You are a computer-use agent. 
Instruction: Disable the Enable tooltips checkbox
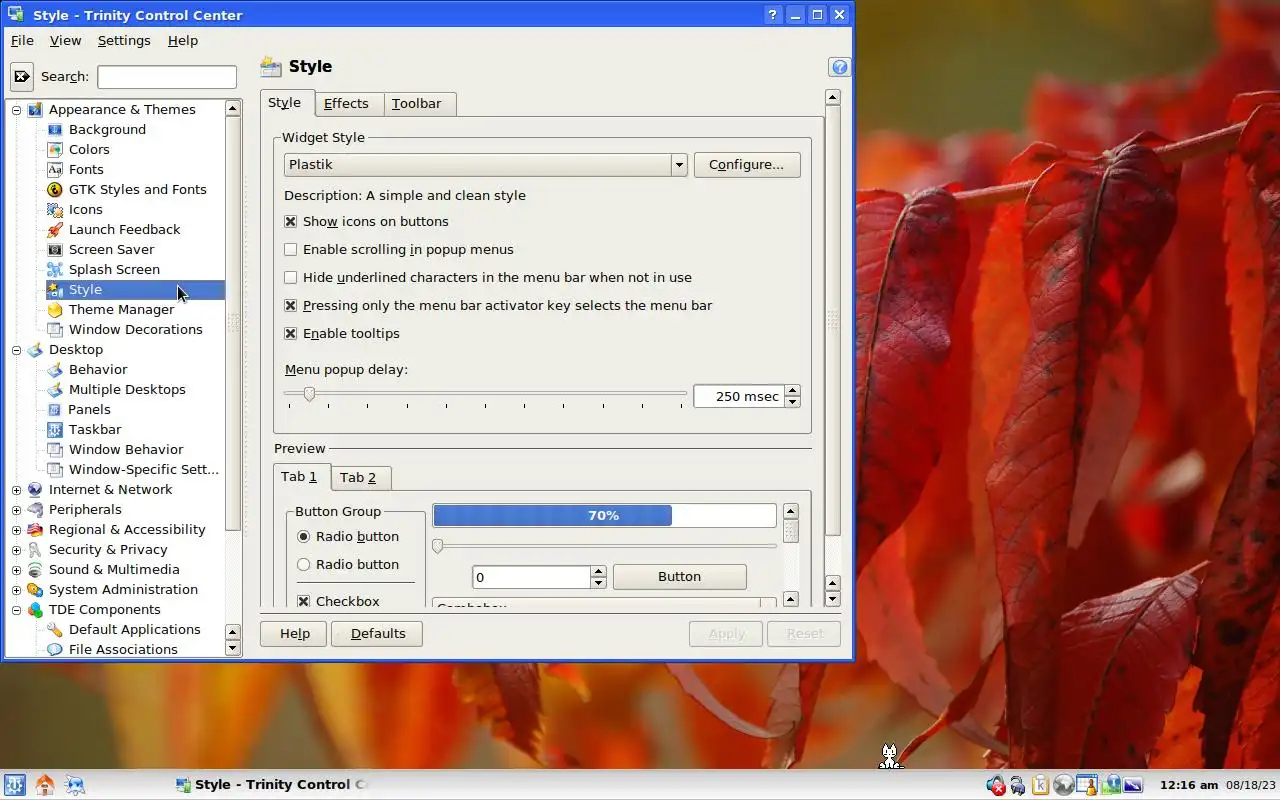pos(290,334)
